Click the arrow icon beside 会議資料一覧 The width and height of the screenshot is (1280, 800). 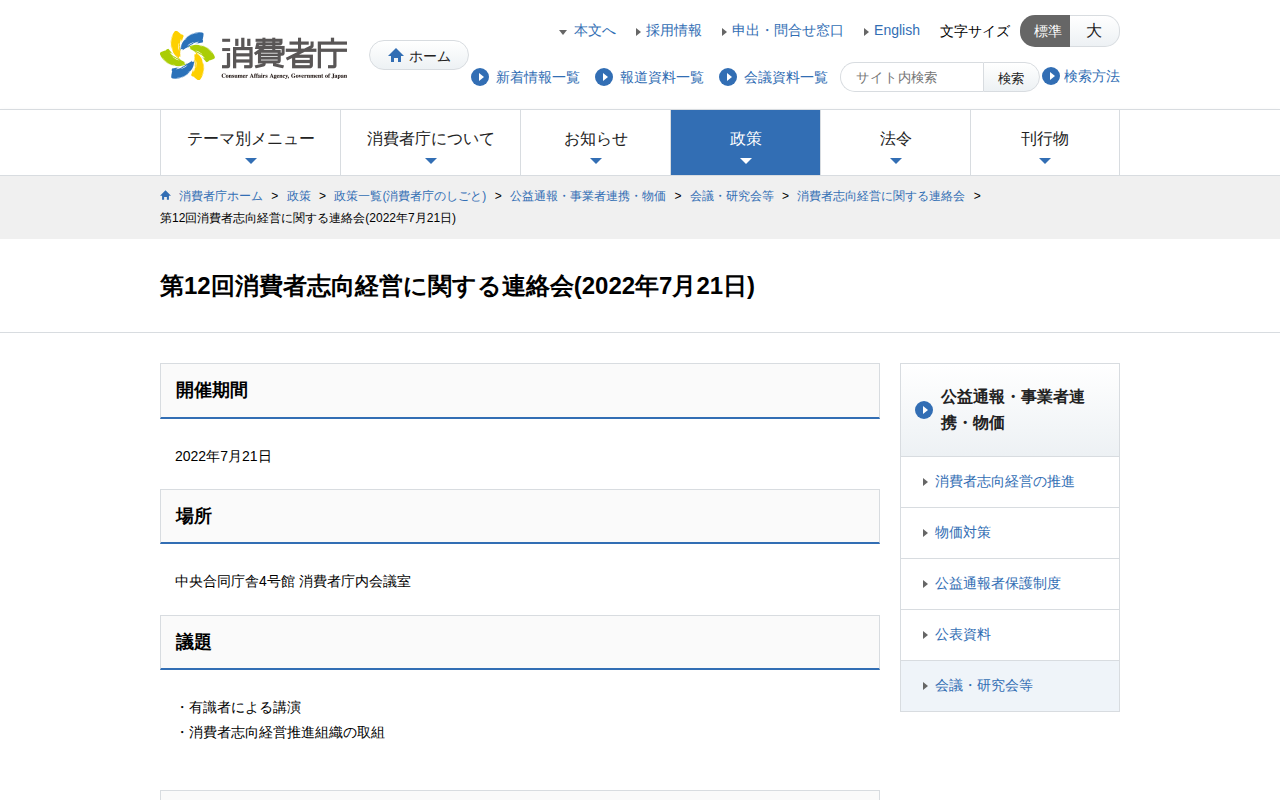728,77
